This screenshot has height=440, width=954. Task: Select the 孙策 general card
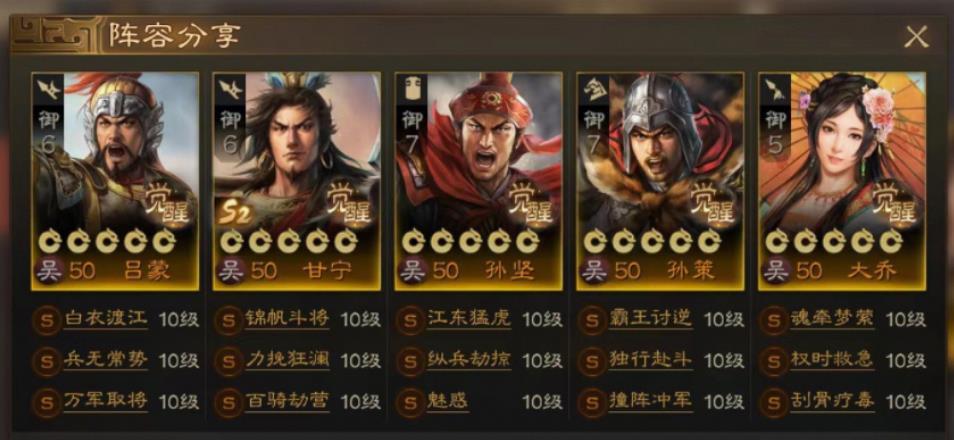point(660,181)
